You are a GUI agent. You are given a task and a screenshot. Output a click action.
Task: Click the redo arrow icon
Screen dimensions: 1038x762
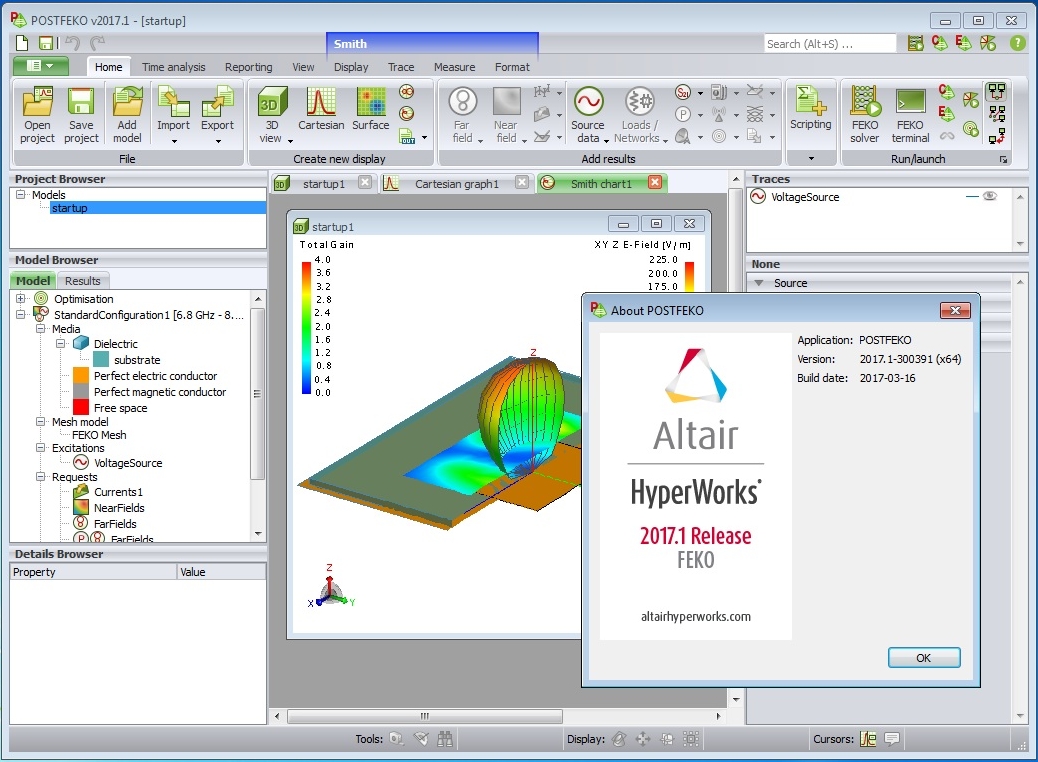[97, 44]
